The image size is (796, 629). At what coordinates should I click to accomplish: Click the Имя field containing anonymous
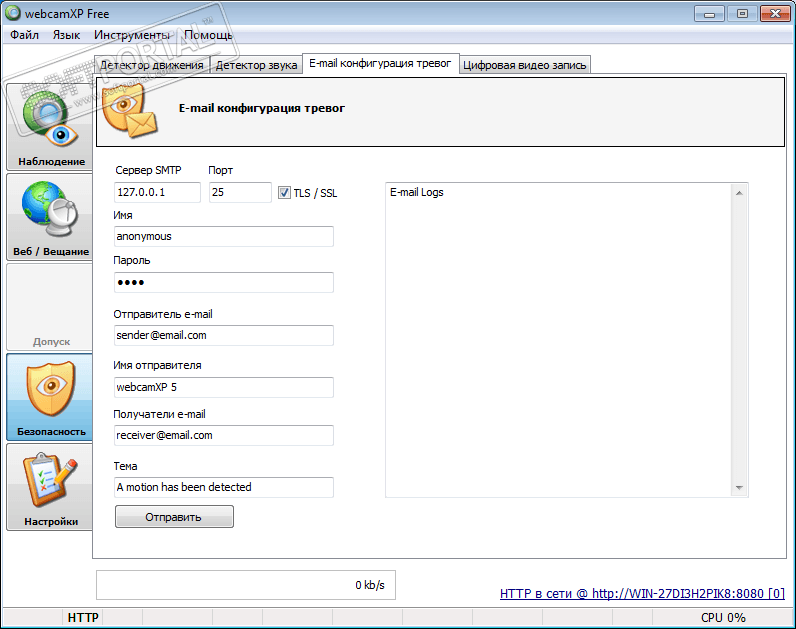point(224,237)
